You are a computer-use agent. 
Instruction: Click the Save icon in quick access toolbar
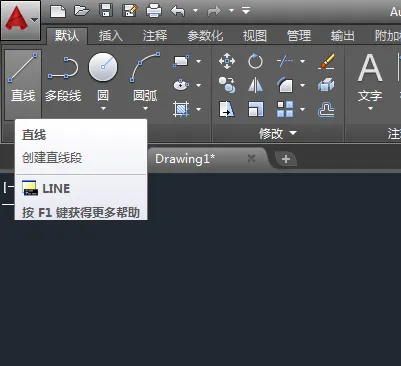click(x=105, y=11)
